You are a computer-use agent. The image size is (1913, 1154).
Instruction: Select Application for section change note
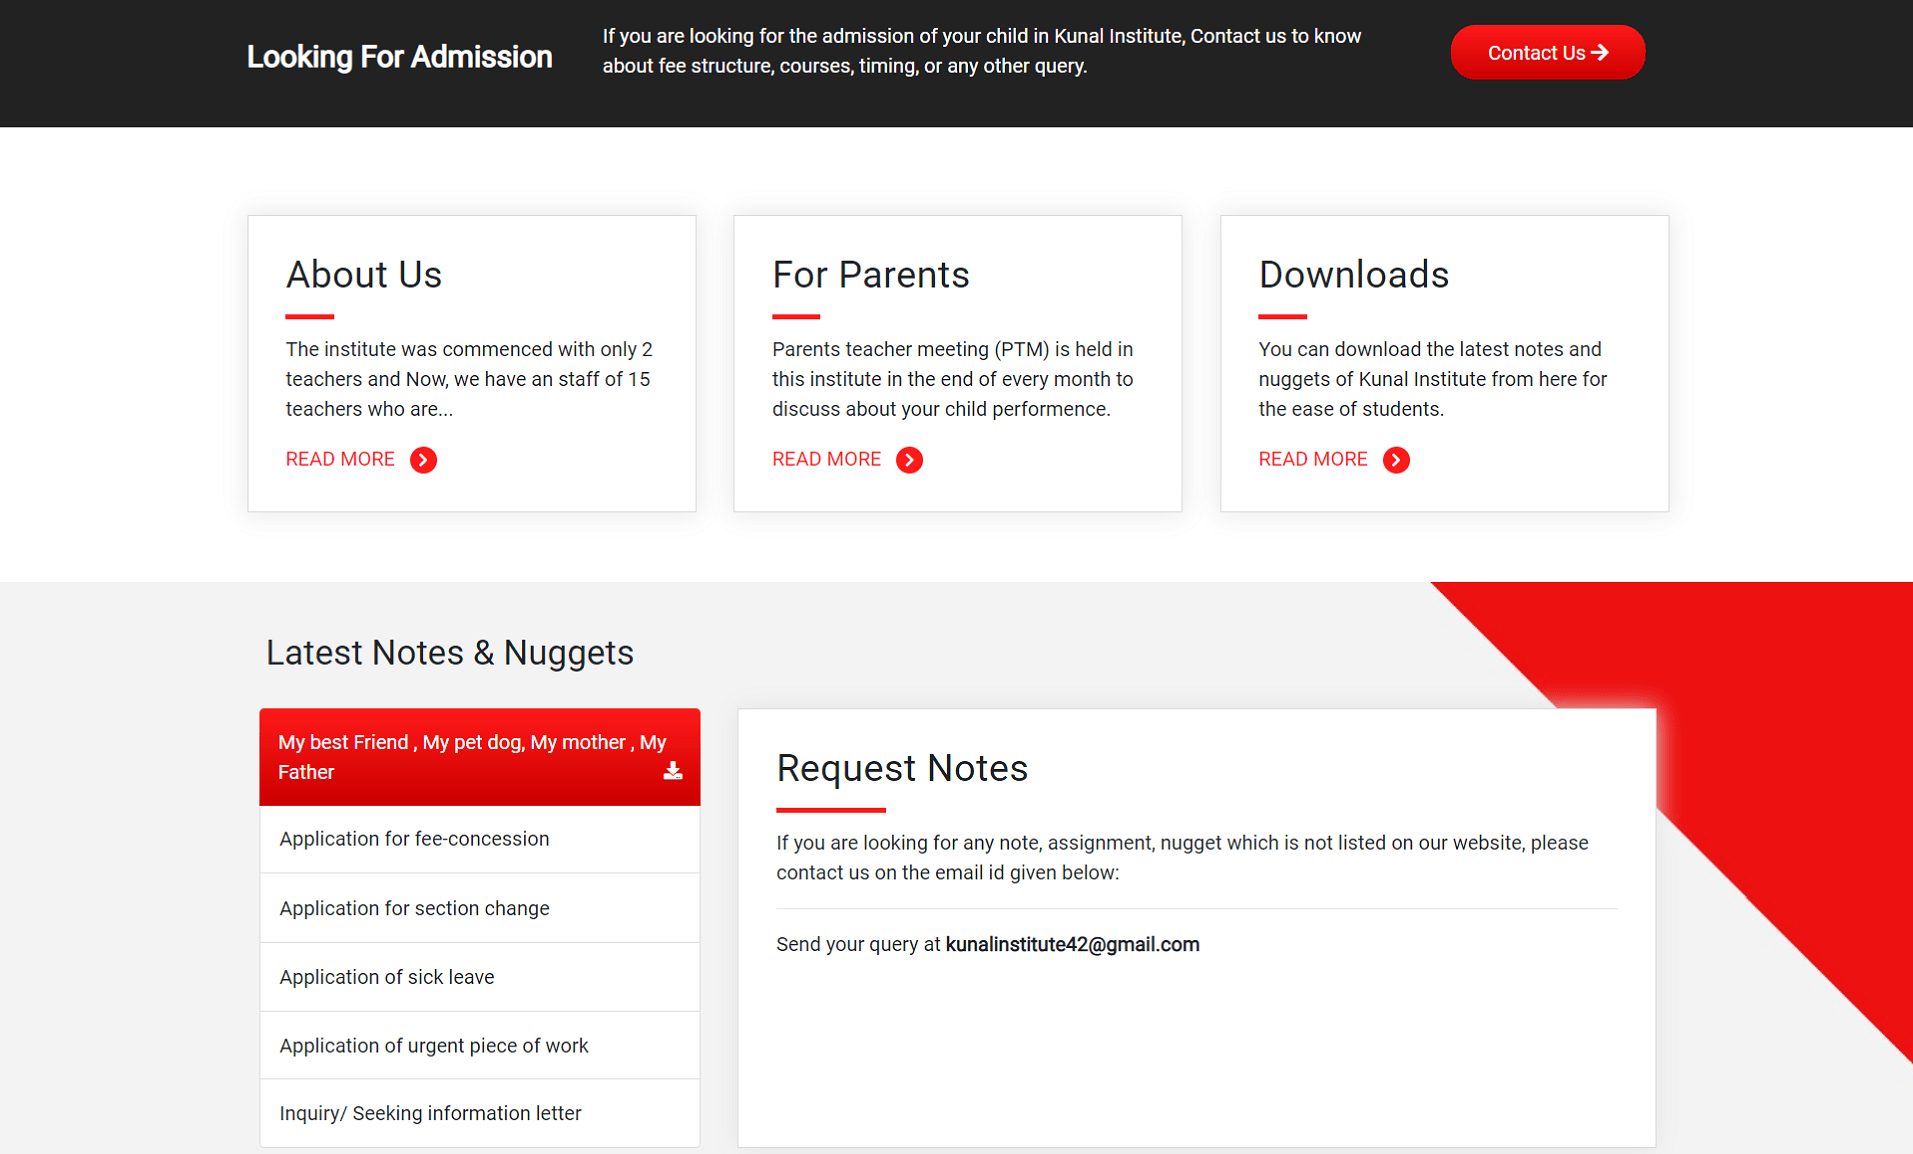pos(414,908)
